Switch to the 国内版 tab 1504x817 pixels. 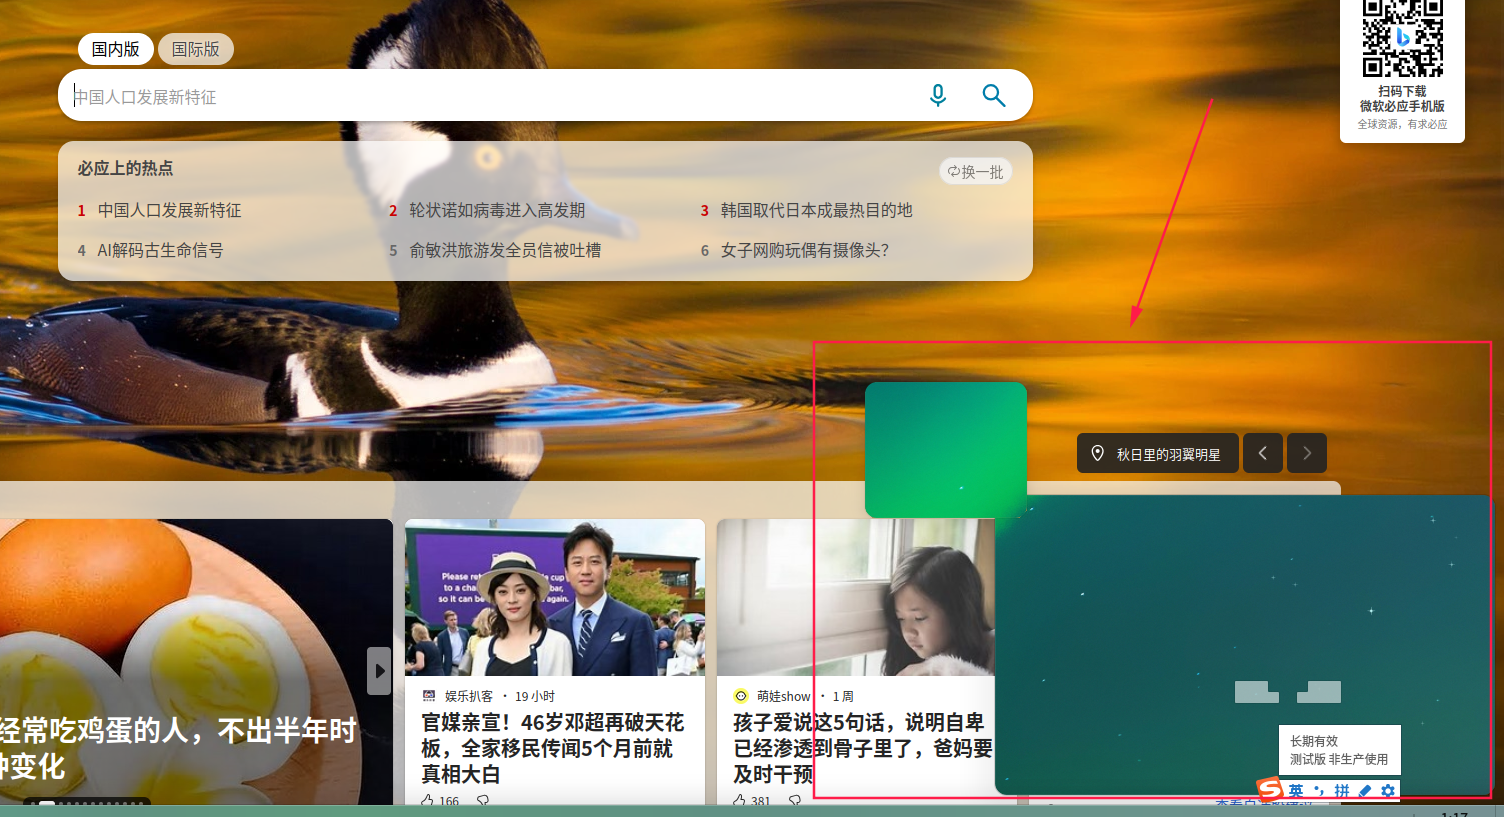pos(116,49)
